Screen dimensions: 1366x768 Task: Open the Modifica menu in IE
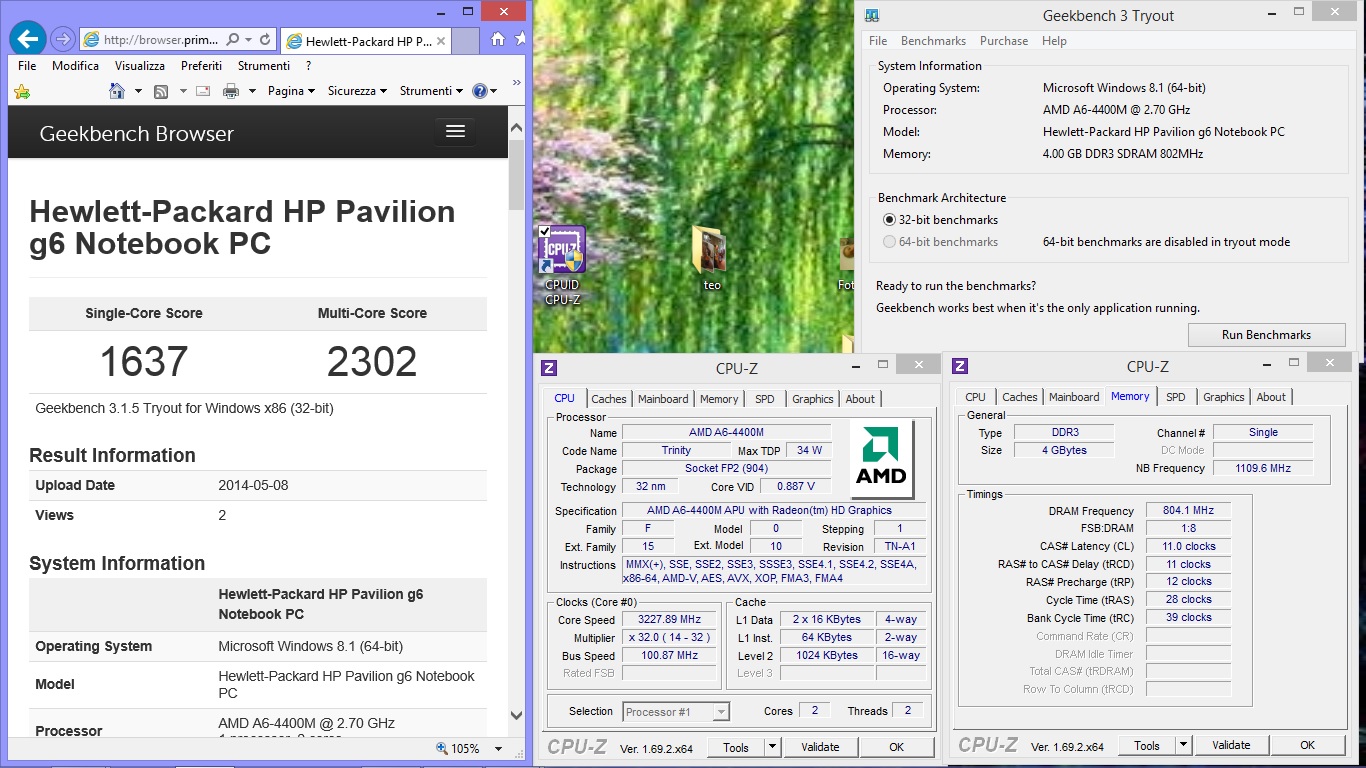(76, 66)
